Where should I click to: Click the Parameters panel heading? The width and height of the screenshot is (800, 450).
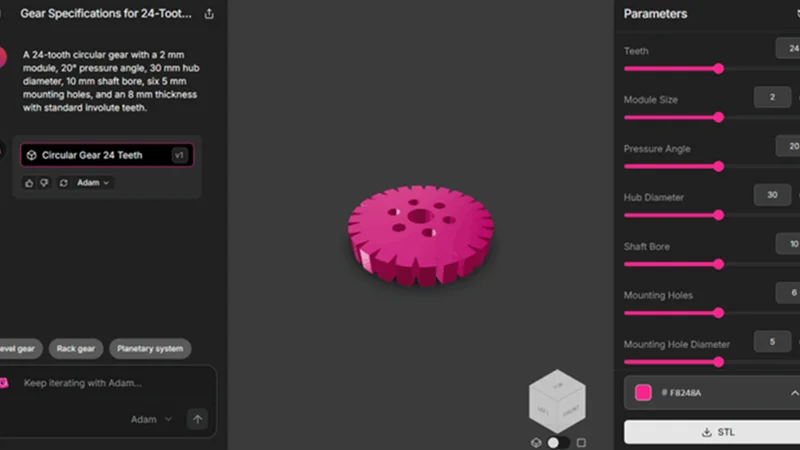tap(655, 14)
